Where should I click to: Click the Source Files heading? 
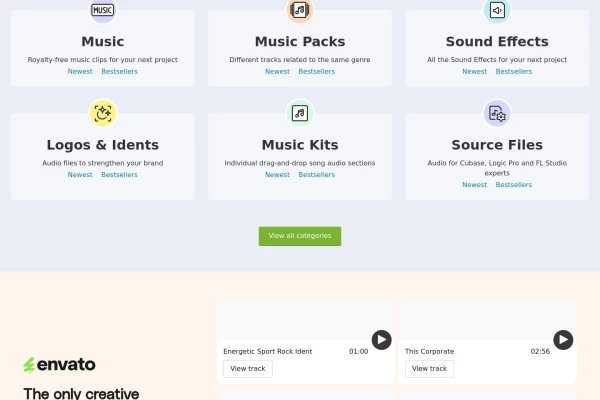coord(497,145)
